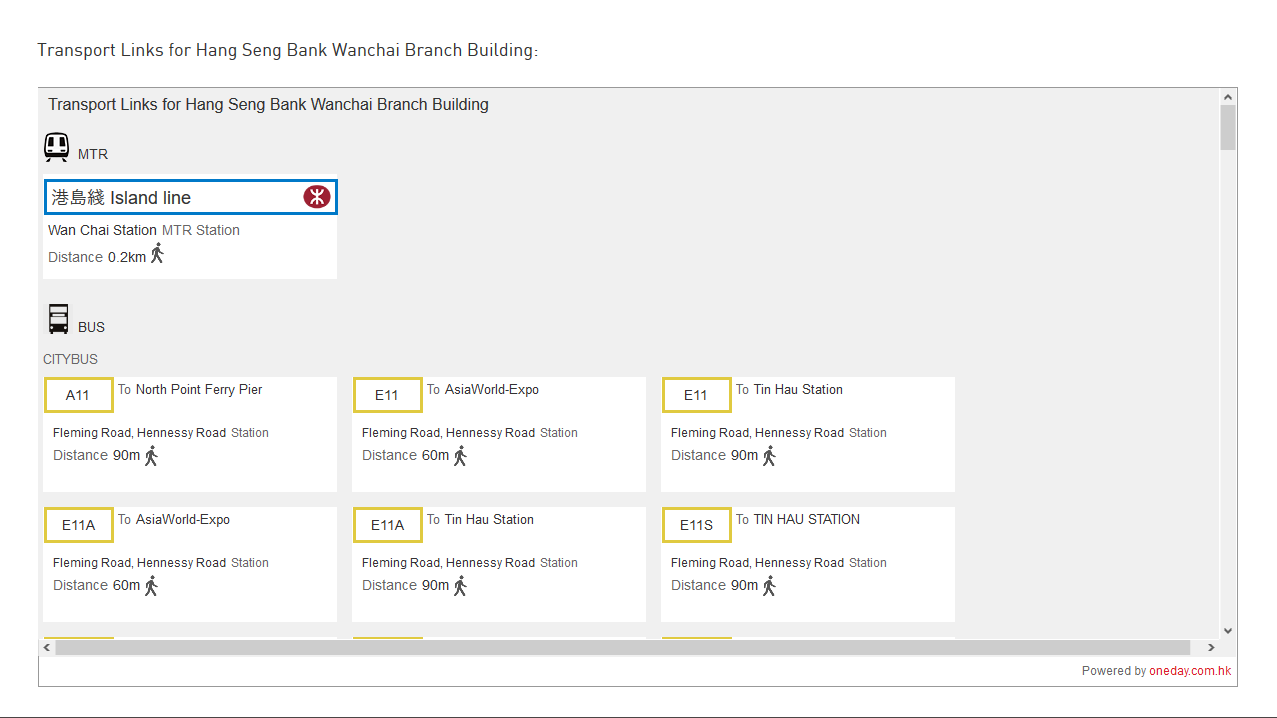Click walking icon in A11 North Point card
This screenshot has width=1277, height=718.
tap(152, 456)
